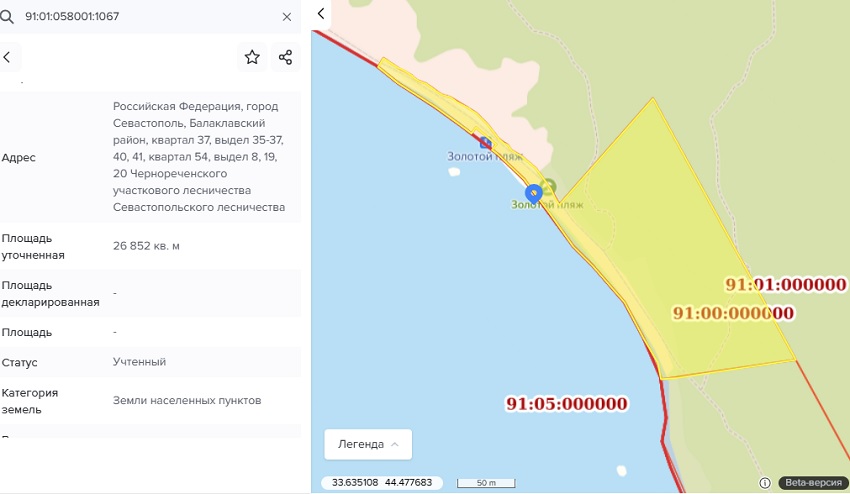Clear the cadastral number search field

click(x=287, y=17)
